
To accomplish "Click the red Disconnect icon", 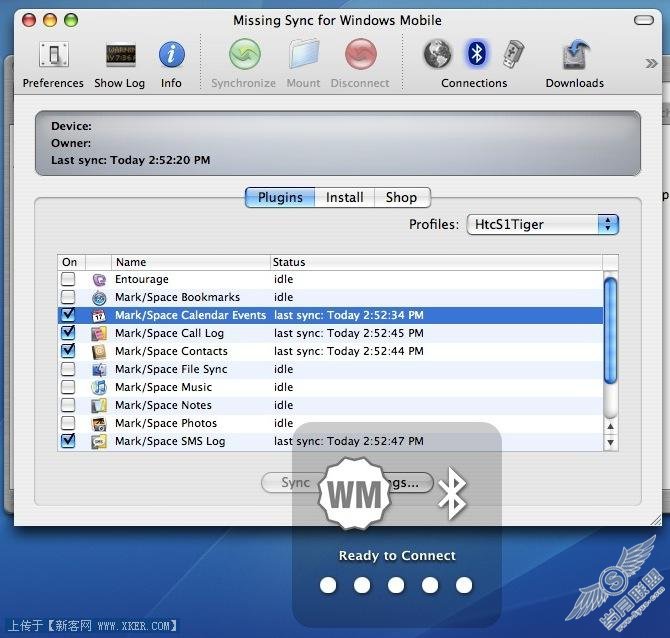I will coord(361,54).
